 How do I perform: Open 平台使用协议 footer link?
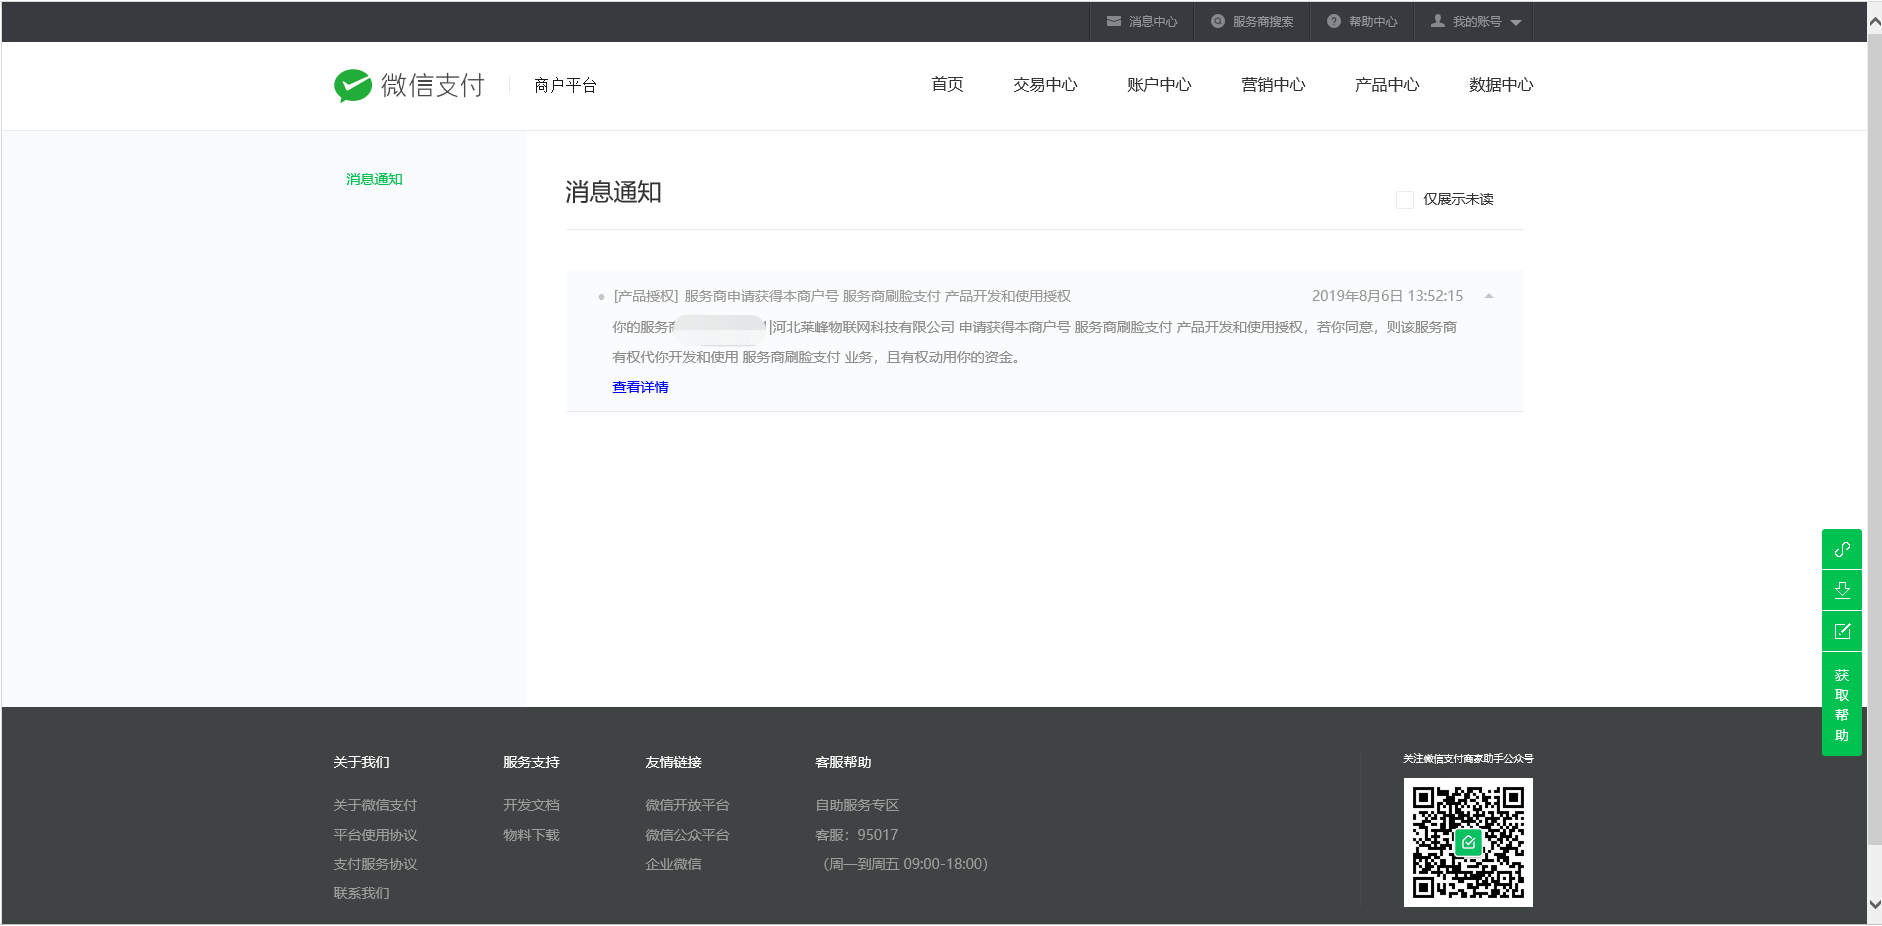point(375,835)
